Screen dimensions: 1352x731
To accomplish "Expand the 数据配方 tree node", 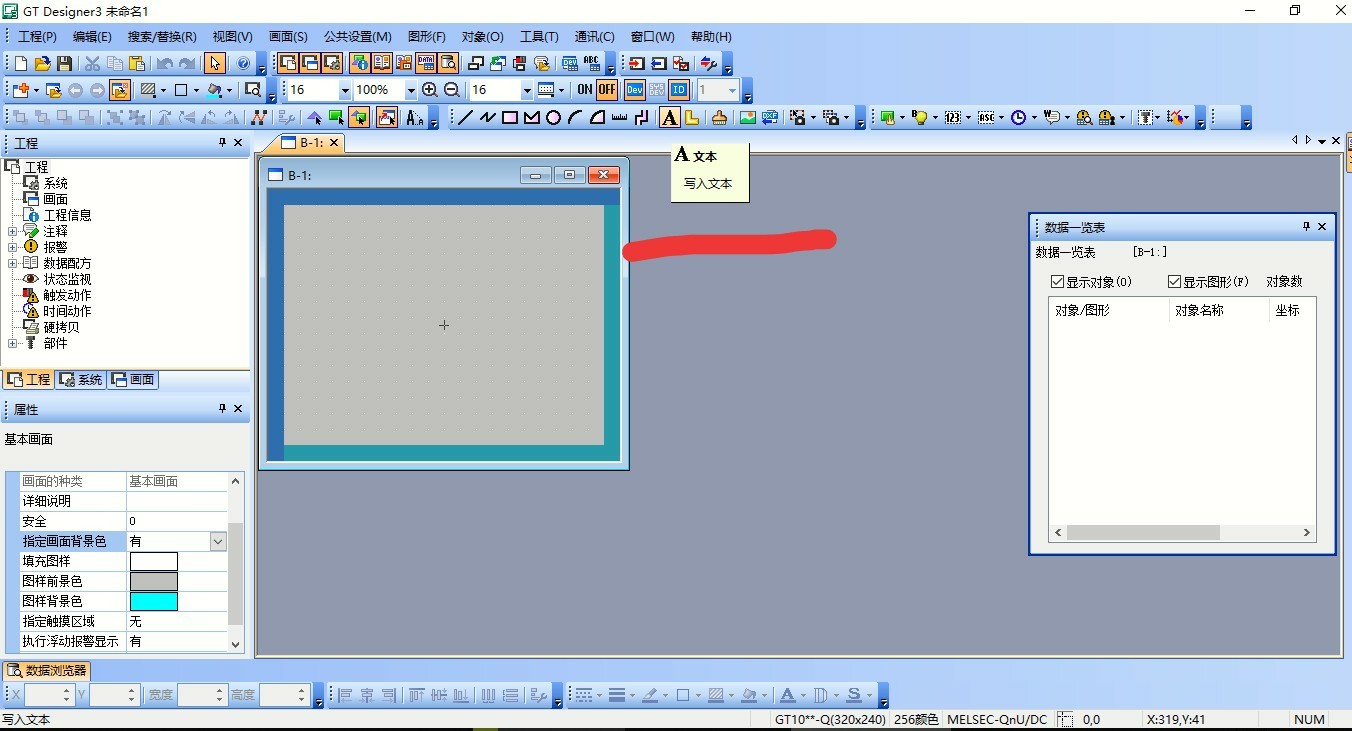I will pyautogui.click(x=12, y=263).
